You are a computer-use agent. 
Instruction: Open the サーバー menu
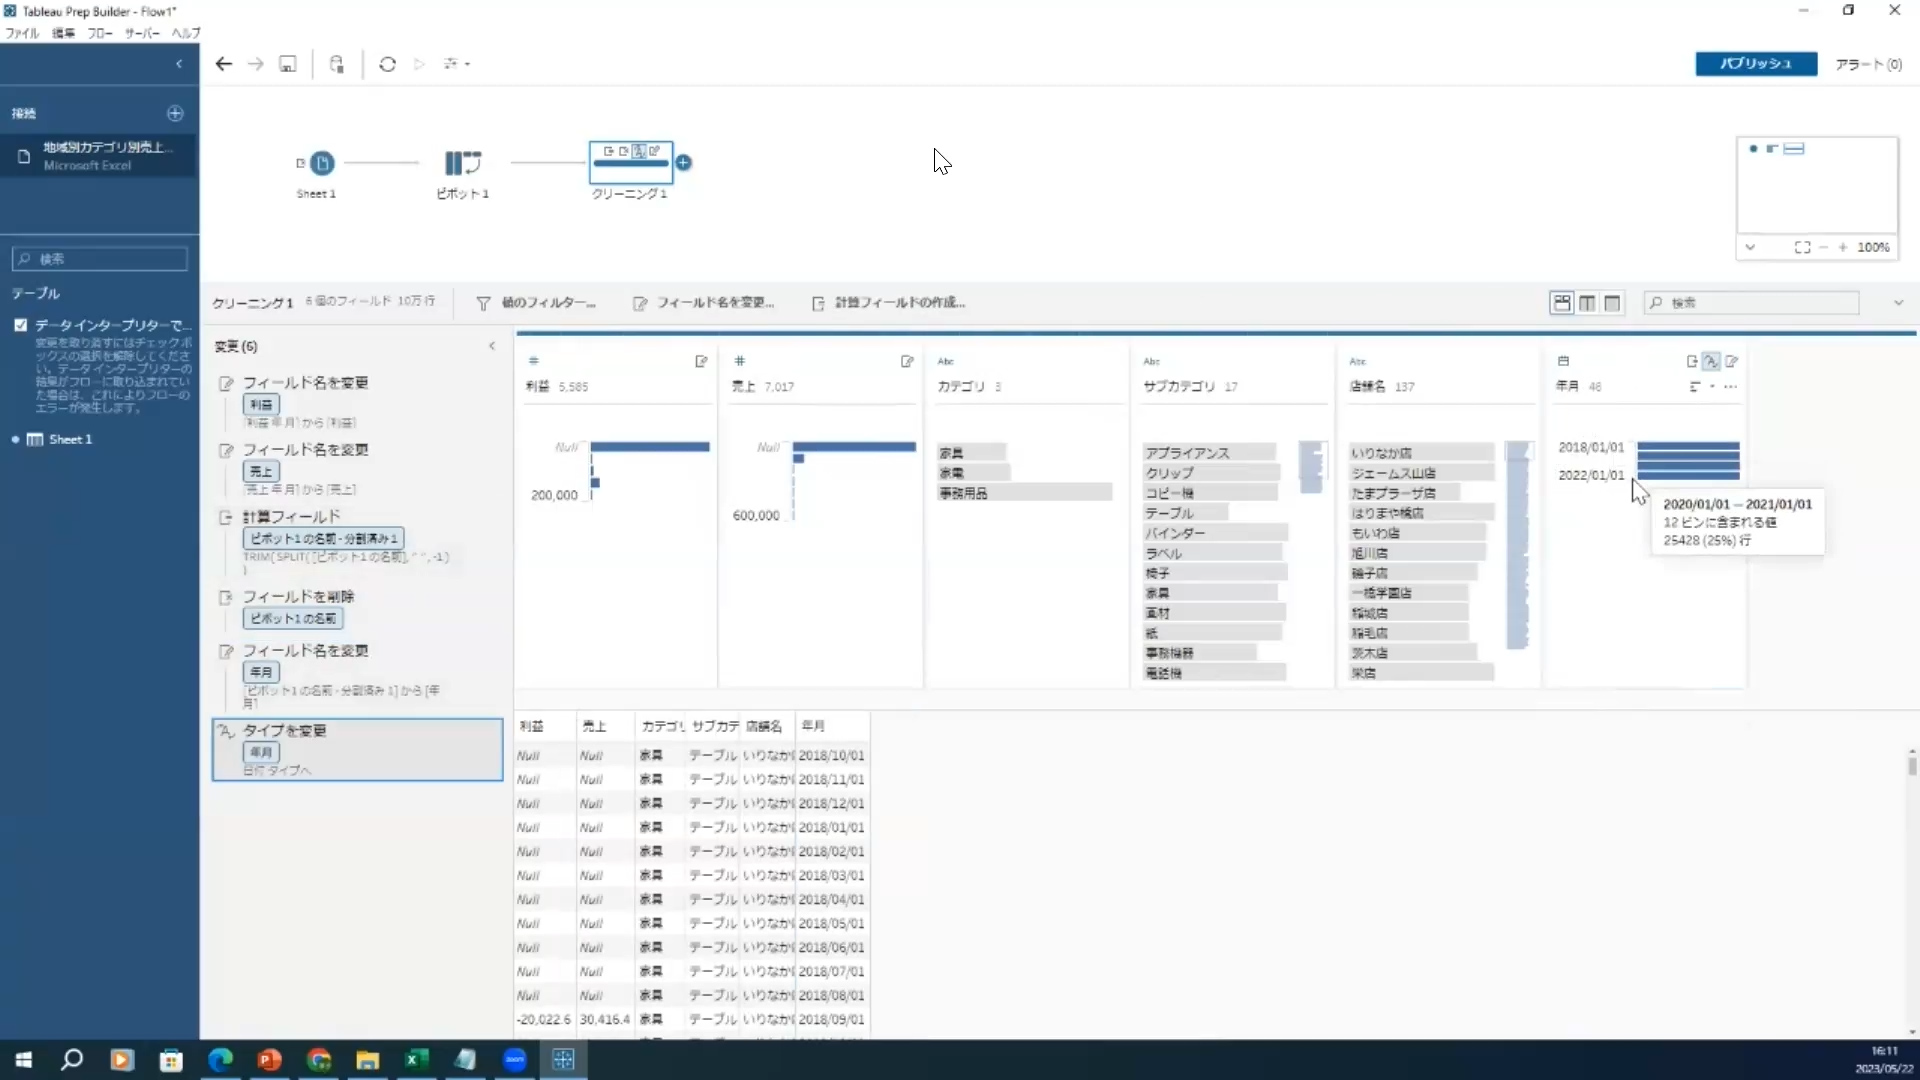(142, 33)
